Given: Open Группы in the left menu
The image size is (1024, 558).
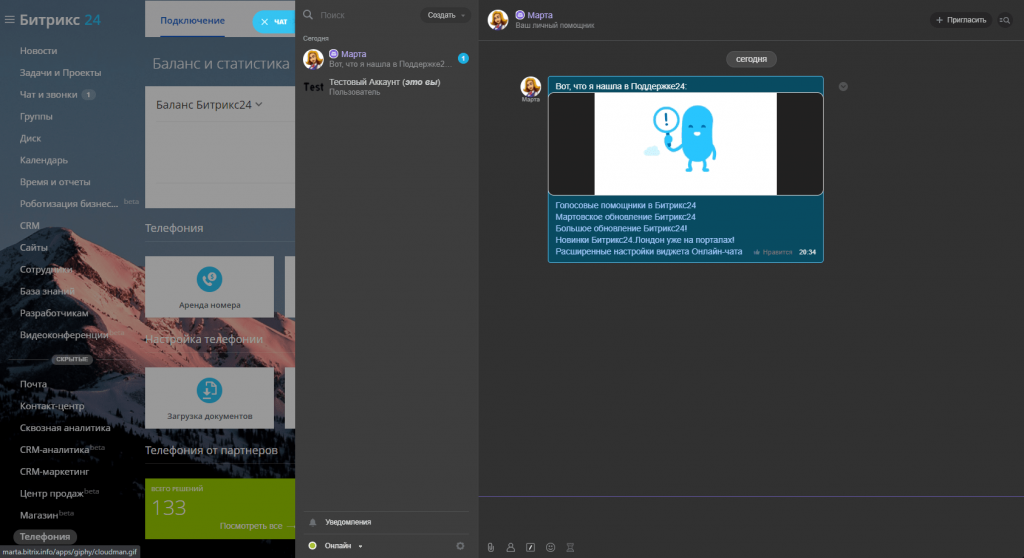Looking at the screenshot, I should 36,116.
